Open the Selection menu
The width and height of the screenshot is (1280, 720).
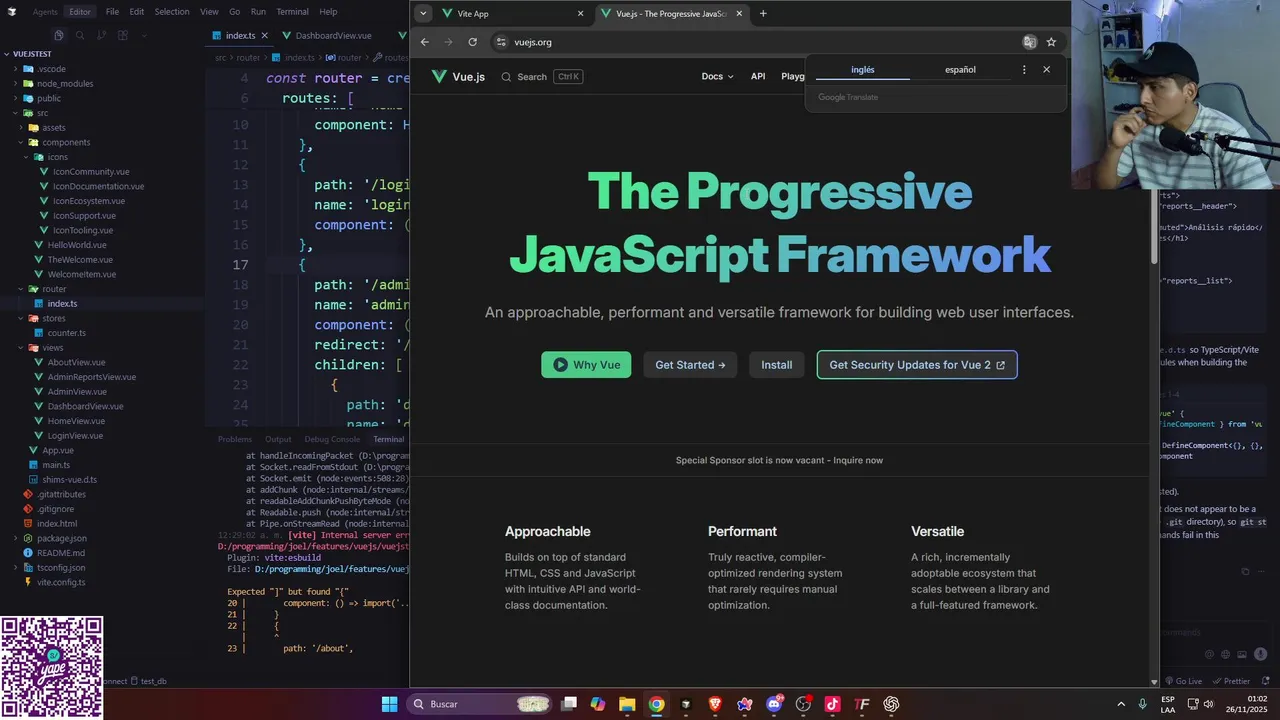point(172,12)
